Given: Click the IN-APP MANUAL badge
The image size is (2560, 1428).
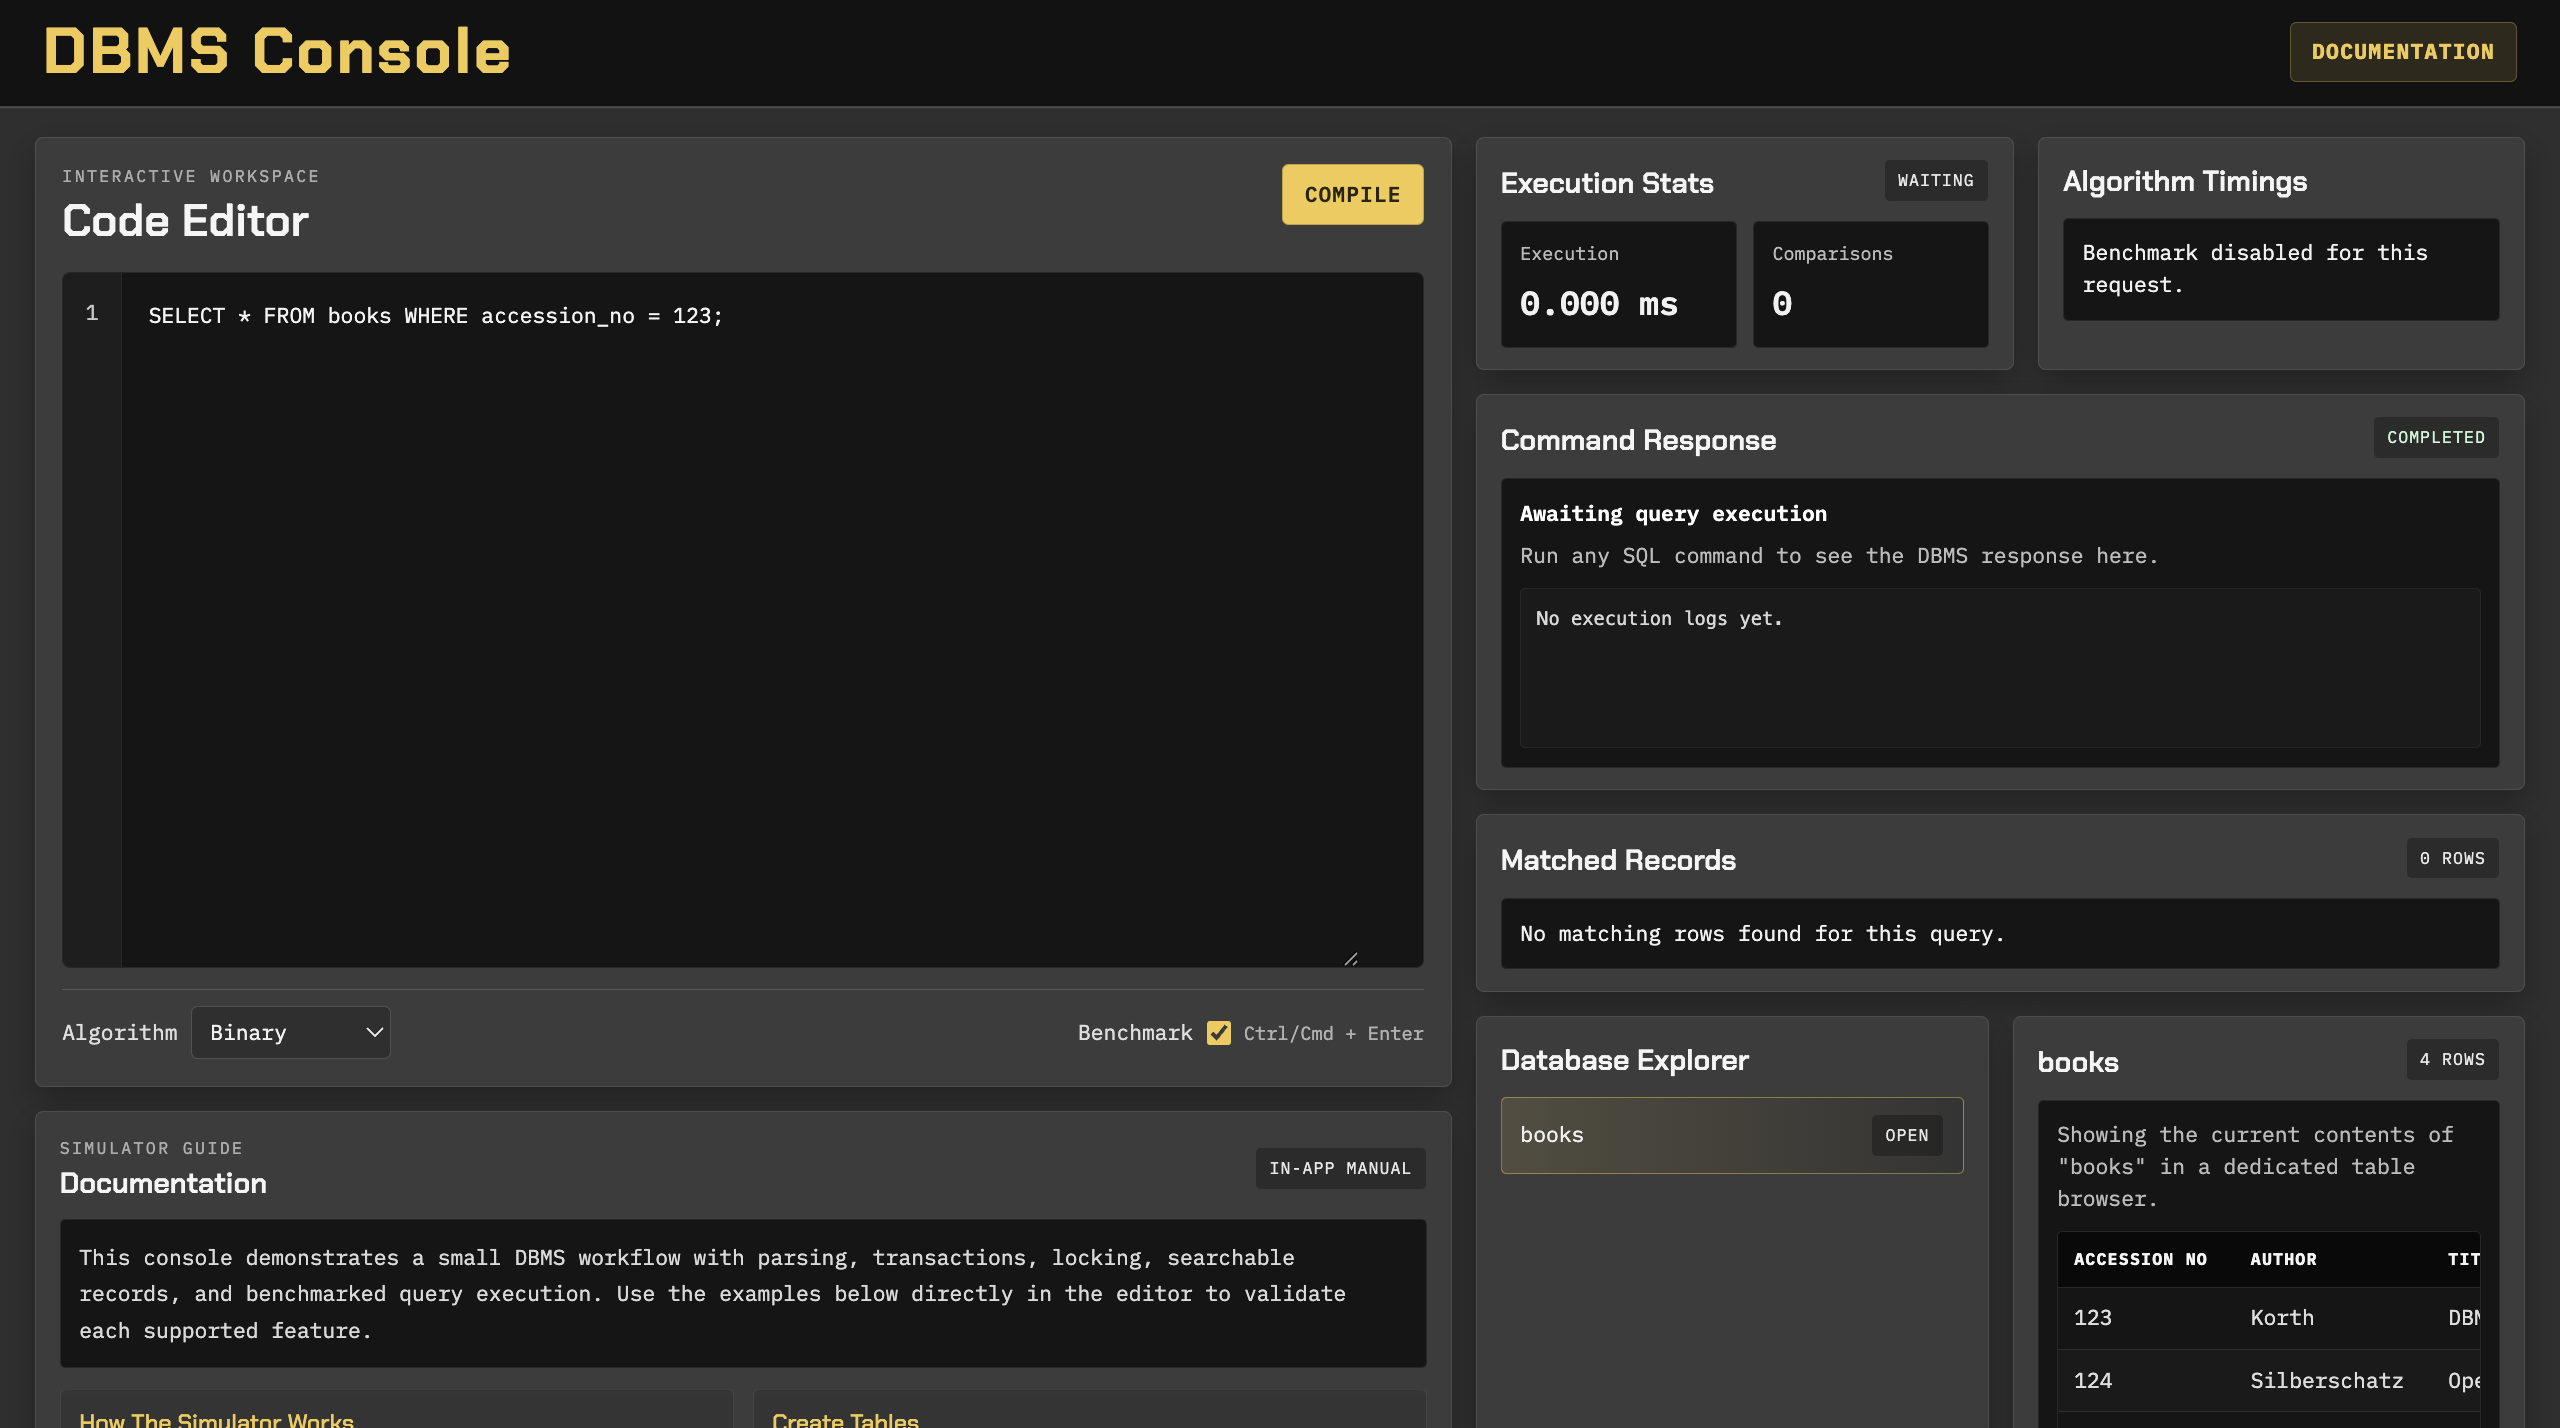Looking at the screenshot, I should (x=1340, y=1168).
